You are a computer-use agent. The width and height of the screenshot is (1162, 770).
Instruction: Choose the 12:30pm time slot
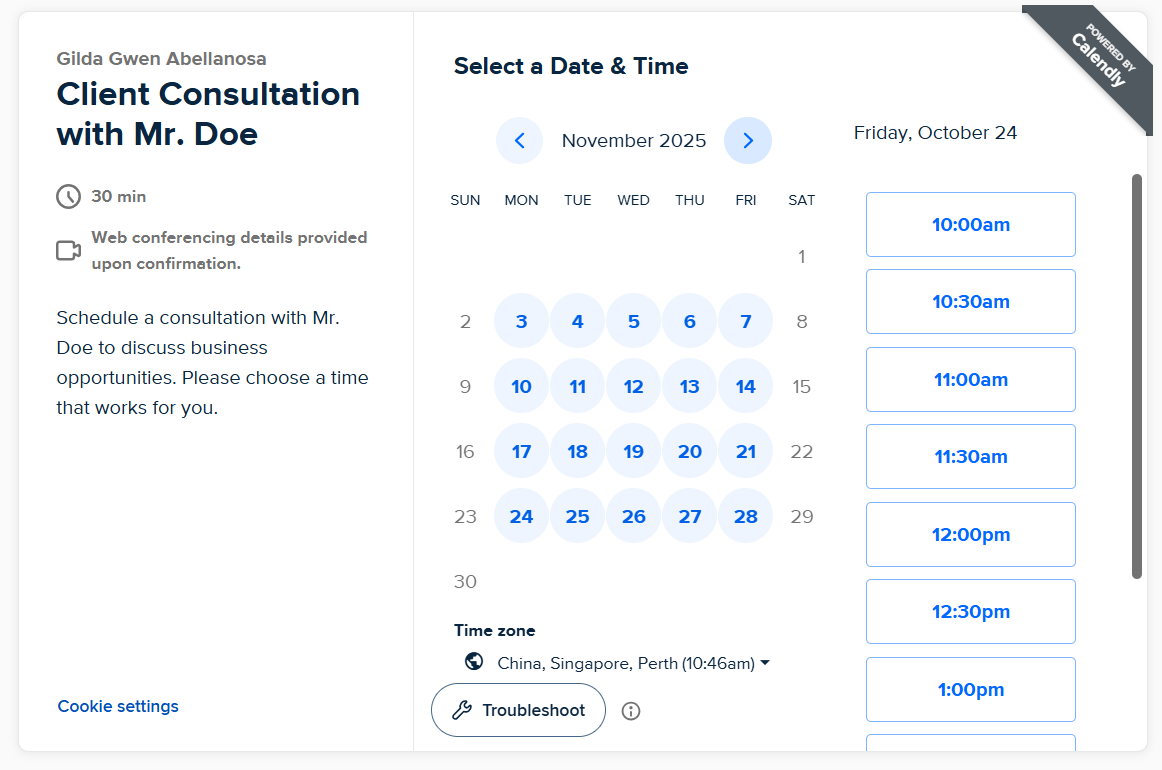click(x=970, y=612)
